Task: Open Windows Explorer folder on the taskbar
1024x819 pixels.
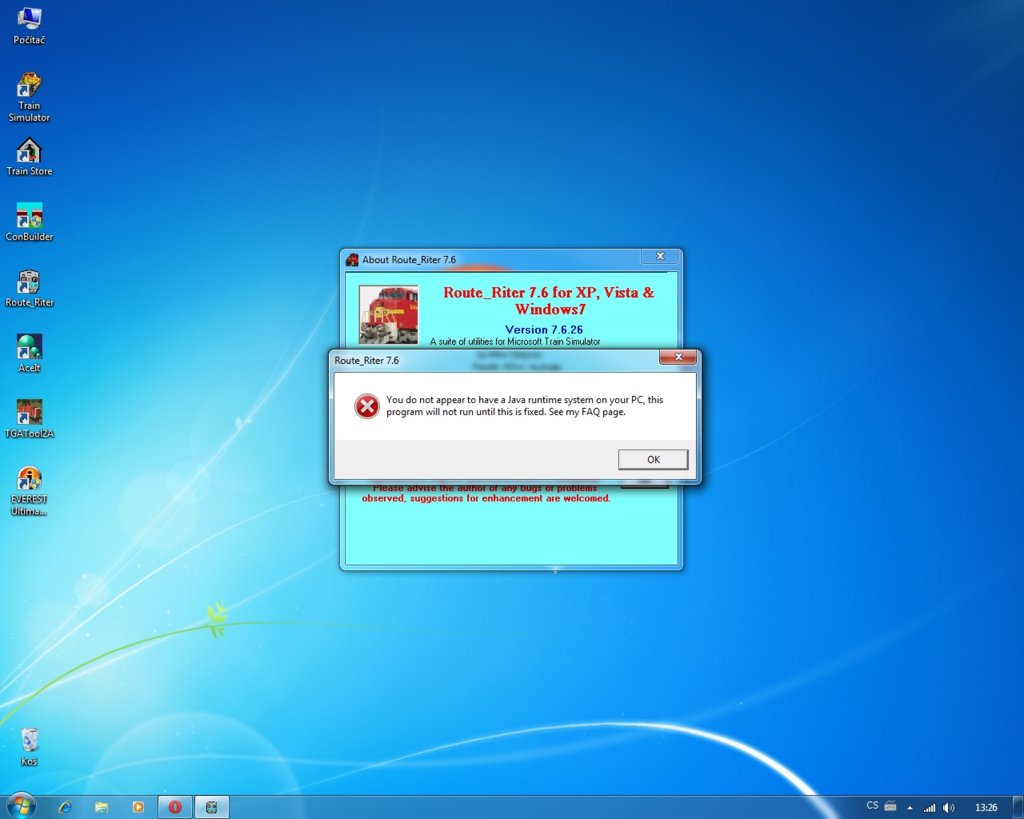Action: point(101,806)
